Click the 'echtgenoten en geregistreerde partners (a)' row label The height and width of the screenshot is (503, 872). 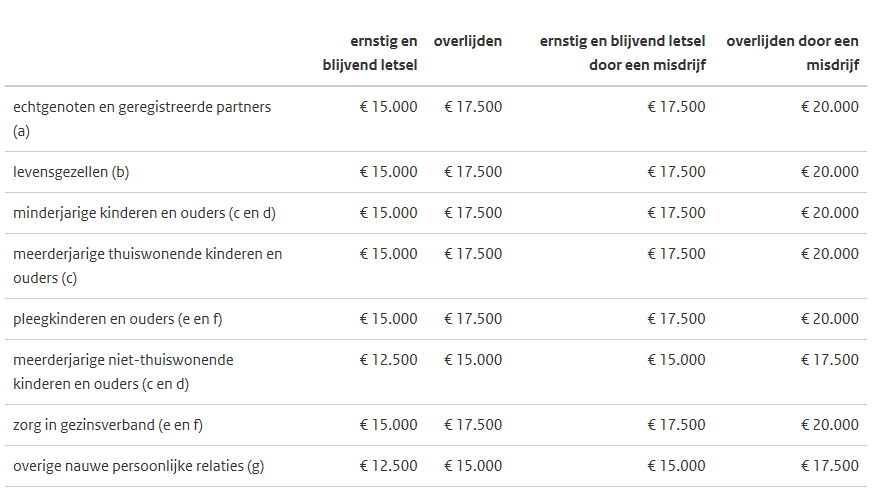click(142, 119)
